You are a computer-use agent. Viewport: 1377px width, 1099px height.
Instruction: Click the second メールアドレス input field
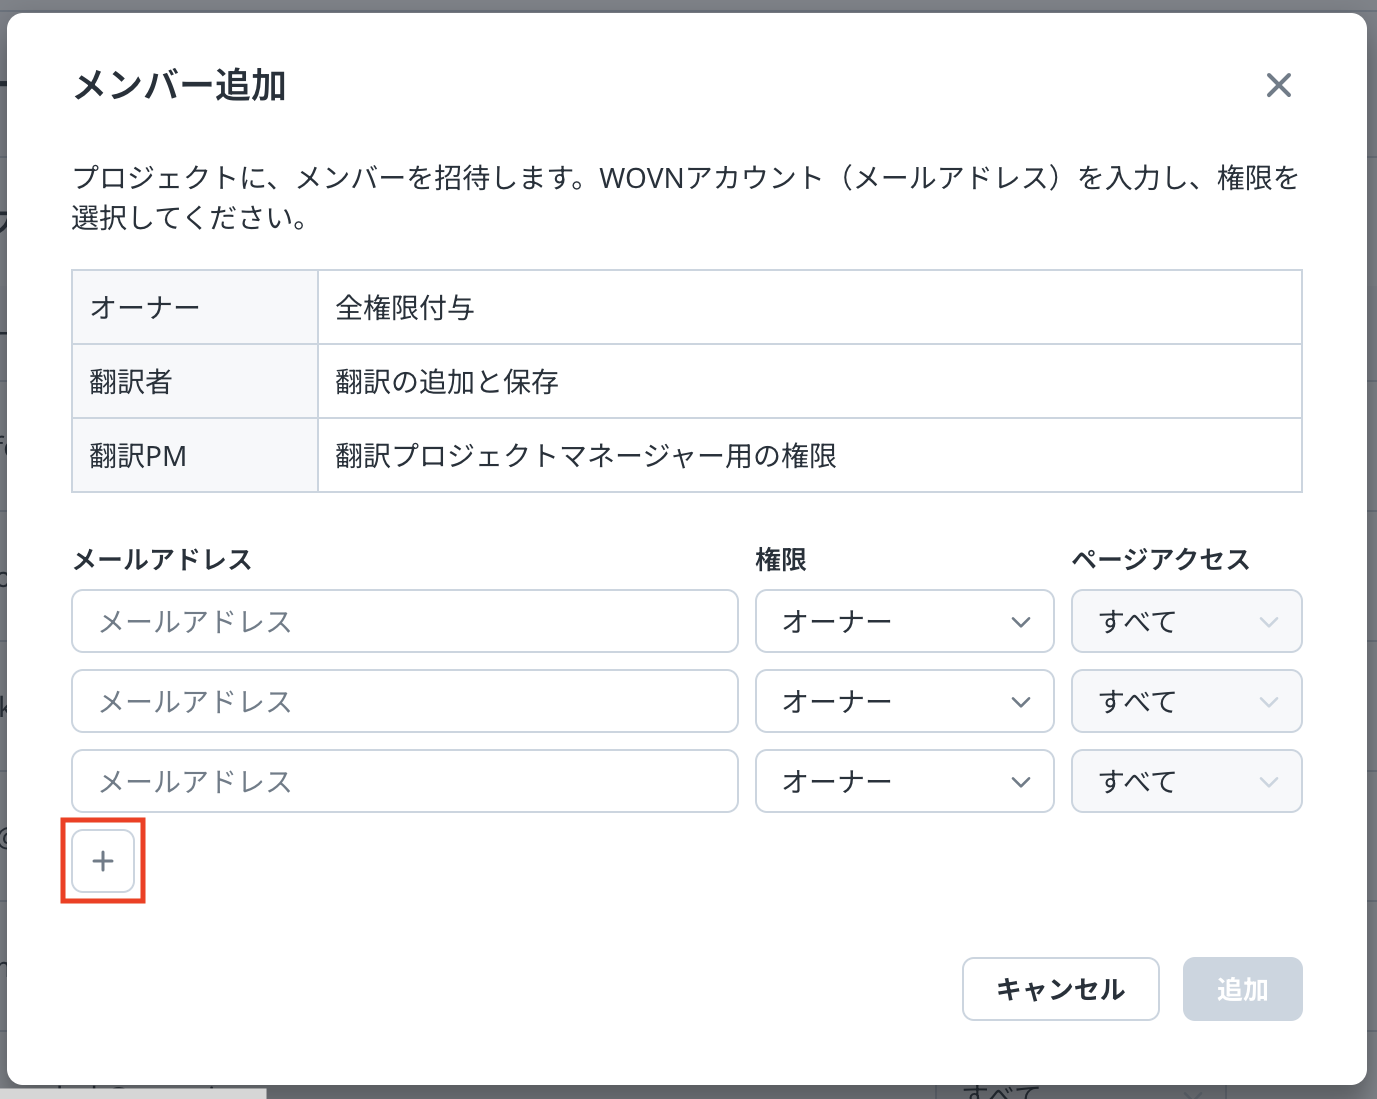pyautogui.click(x=404, y=701)
